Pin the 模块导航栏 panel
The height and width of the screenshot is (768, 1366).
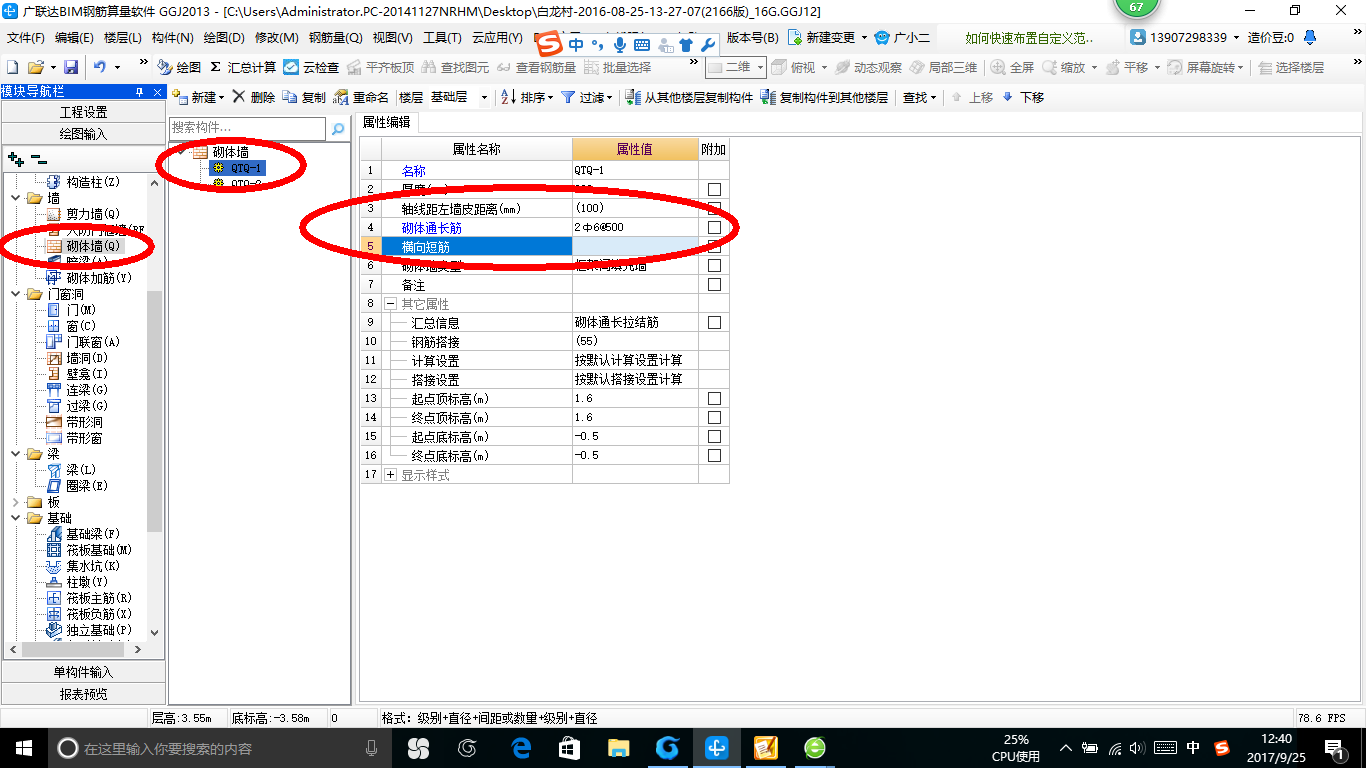pos(139,92)
